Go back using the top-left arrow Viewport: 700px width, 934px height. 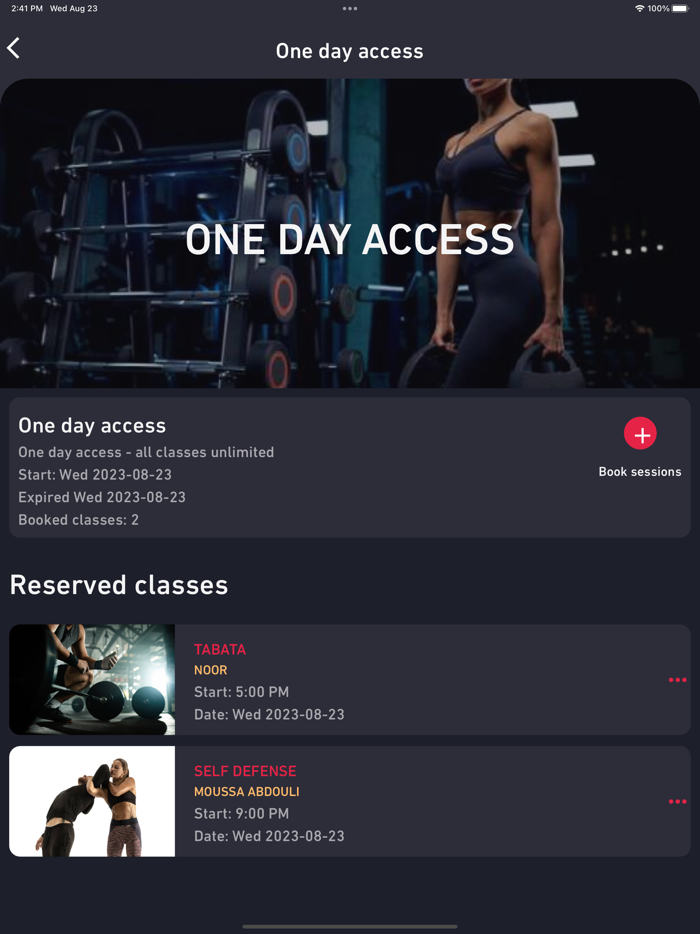pyautogui.click(x=14, y=48)
